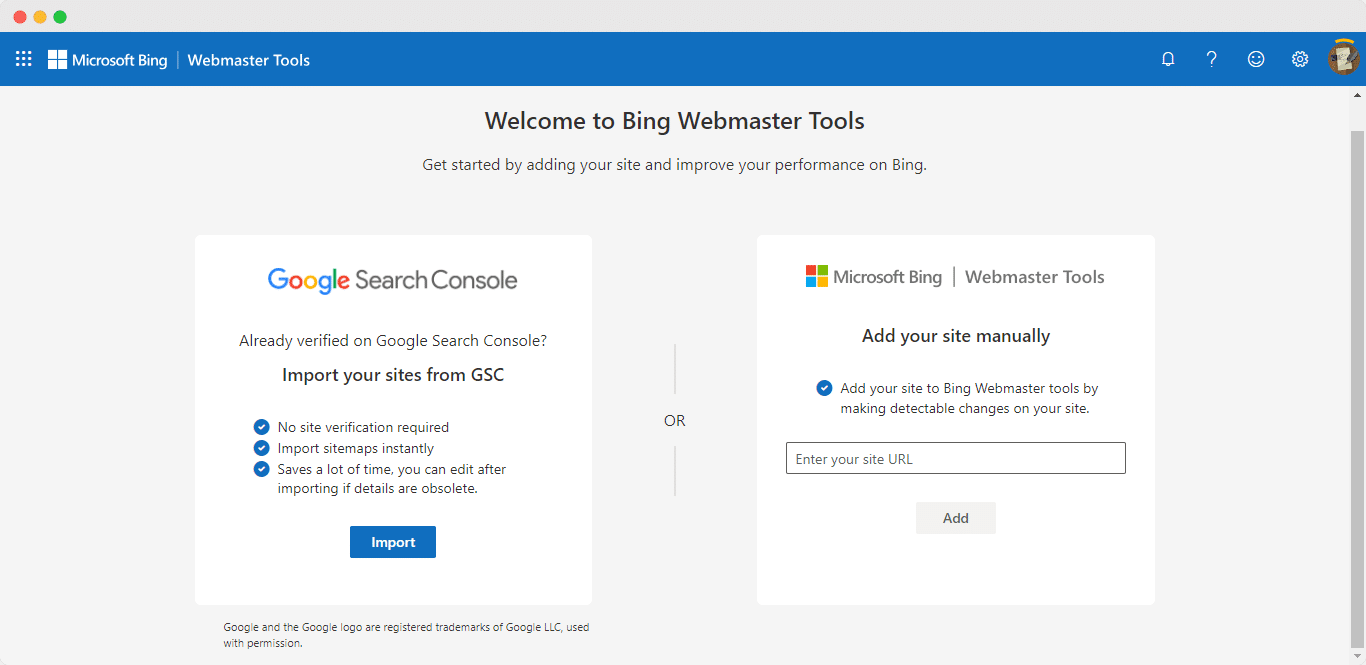1366x665 pixels.
Task: Open the settings gear
Action: [x=1300, y=59]
